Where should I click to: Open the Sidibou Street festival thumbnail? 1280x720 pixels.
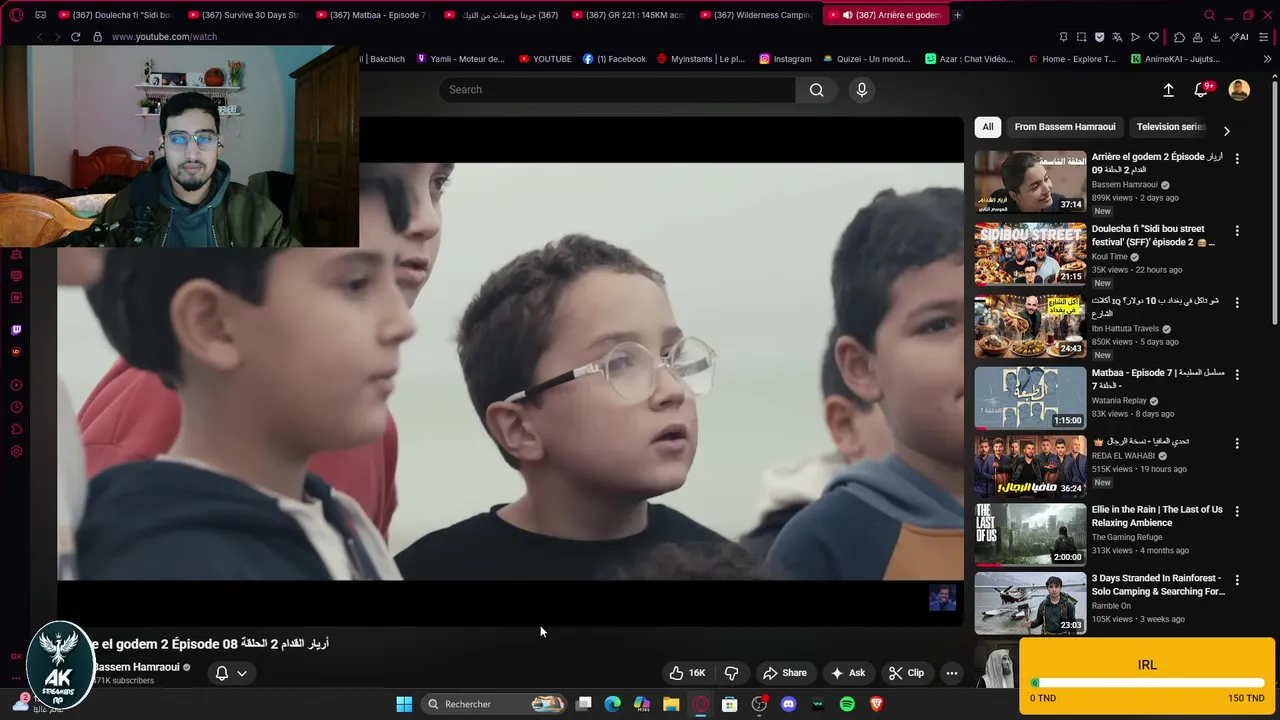[x=1030, y=254]
